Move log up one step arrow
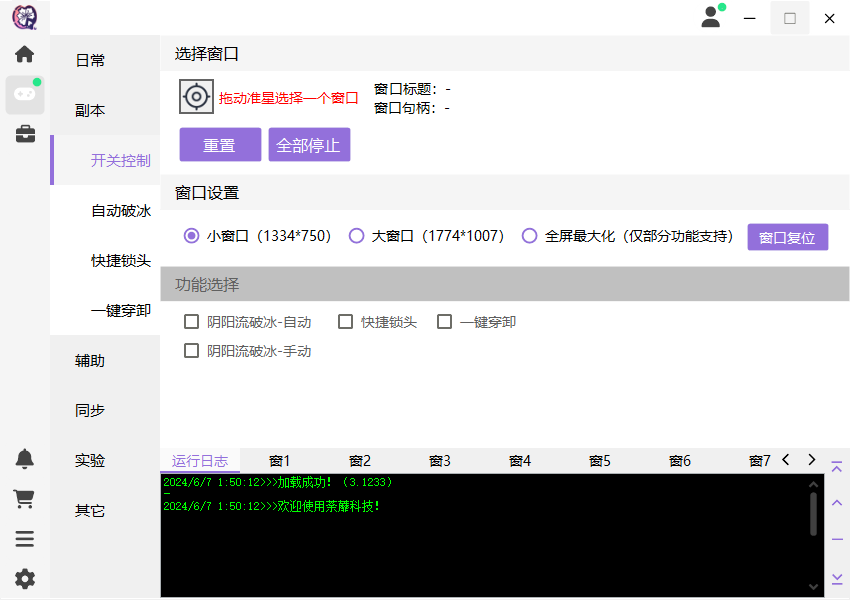 point(837,503)
